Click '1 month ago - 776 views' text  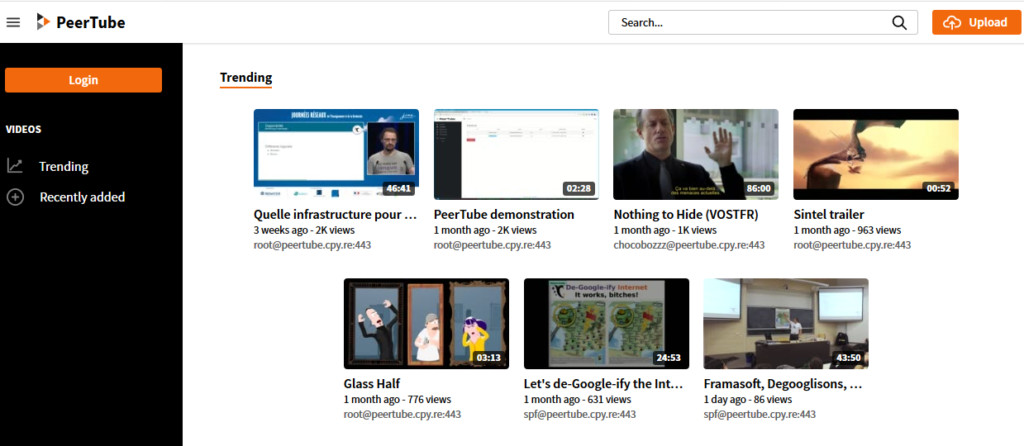pyautogui.click(x=398, y=400)
